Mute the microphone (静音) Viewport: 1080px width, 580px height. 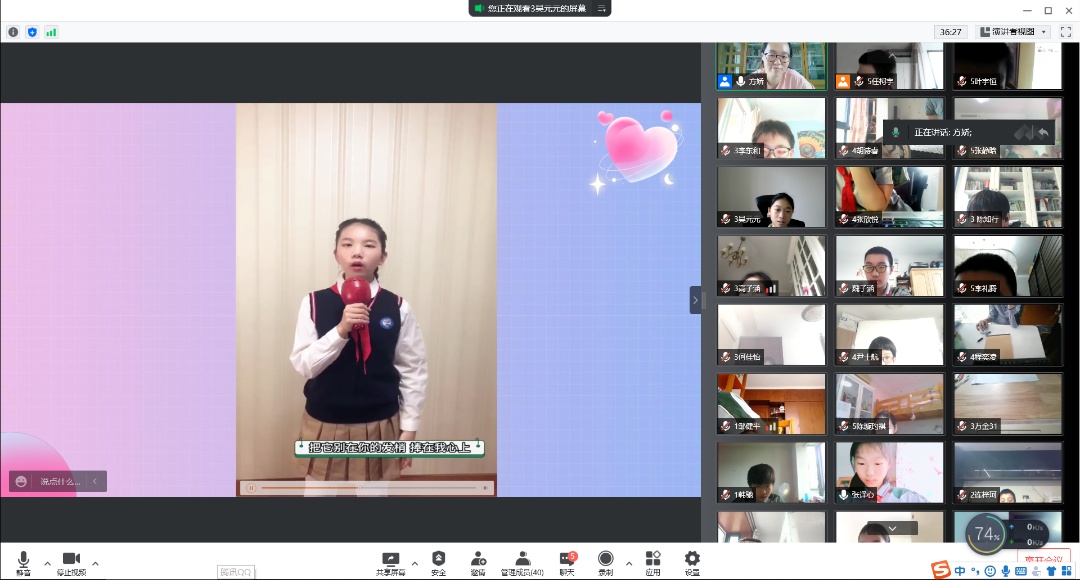click(x=22, y=560)
